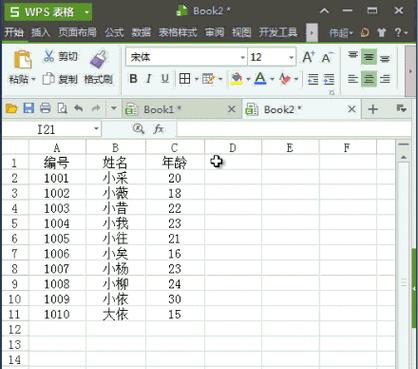Click the skin shirt icon
Image resolution: width=418 pixels, height=369 pixels.
[382, 32]
